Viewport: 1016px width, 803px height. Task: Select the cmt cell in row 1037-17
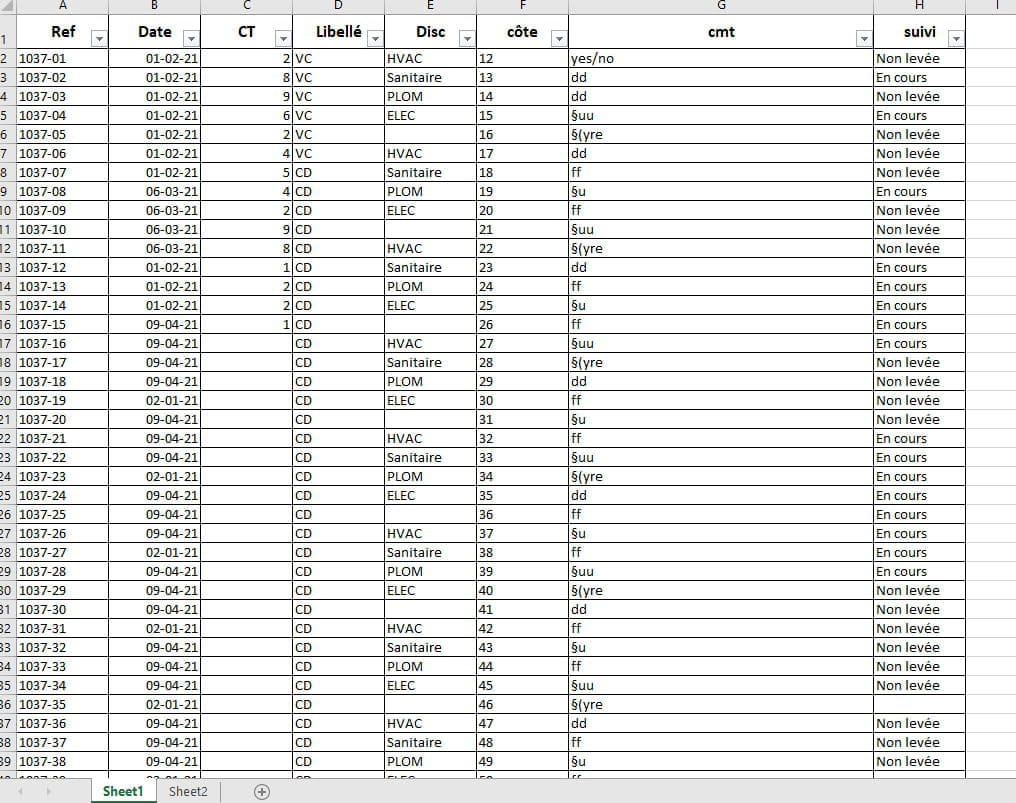[721, 362]
